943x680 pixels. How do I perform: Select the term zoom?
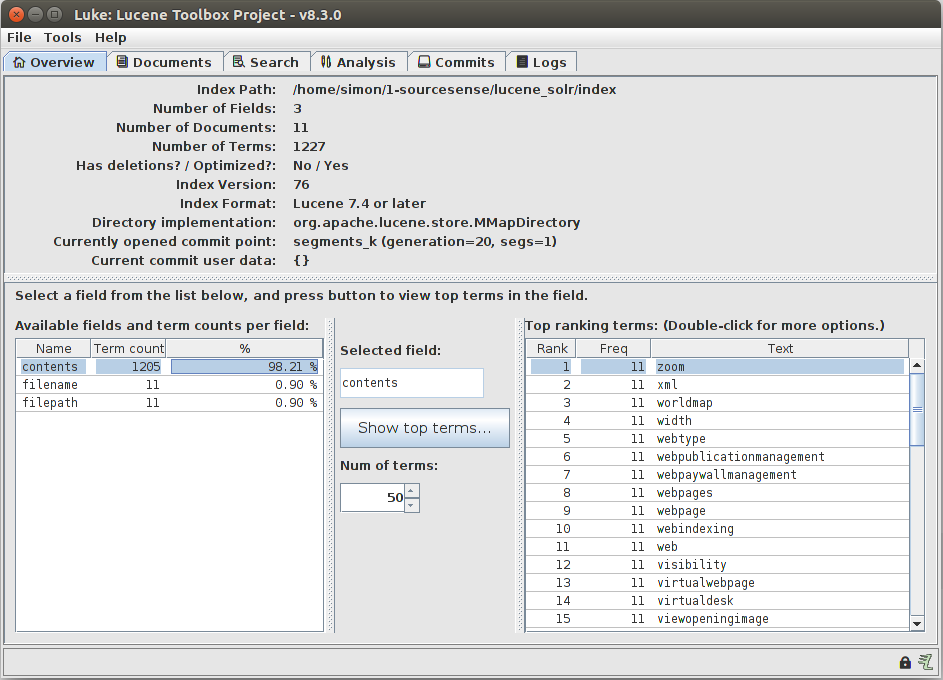pyautogui.click(x=717, y=367)
